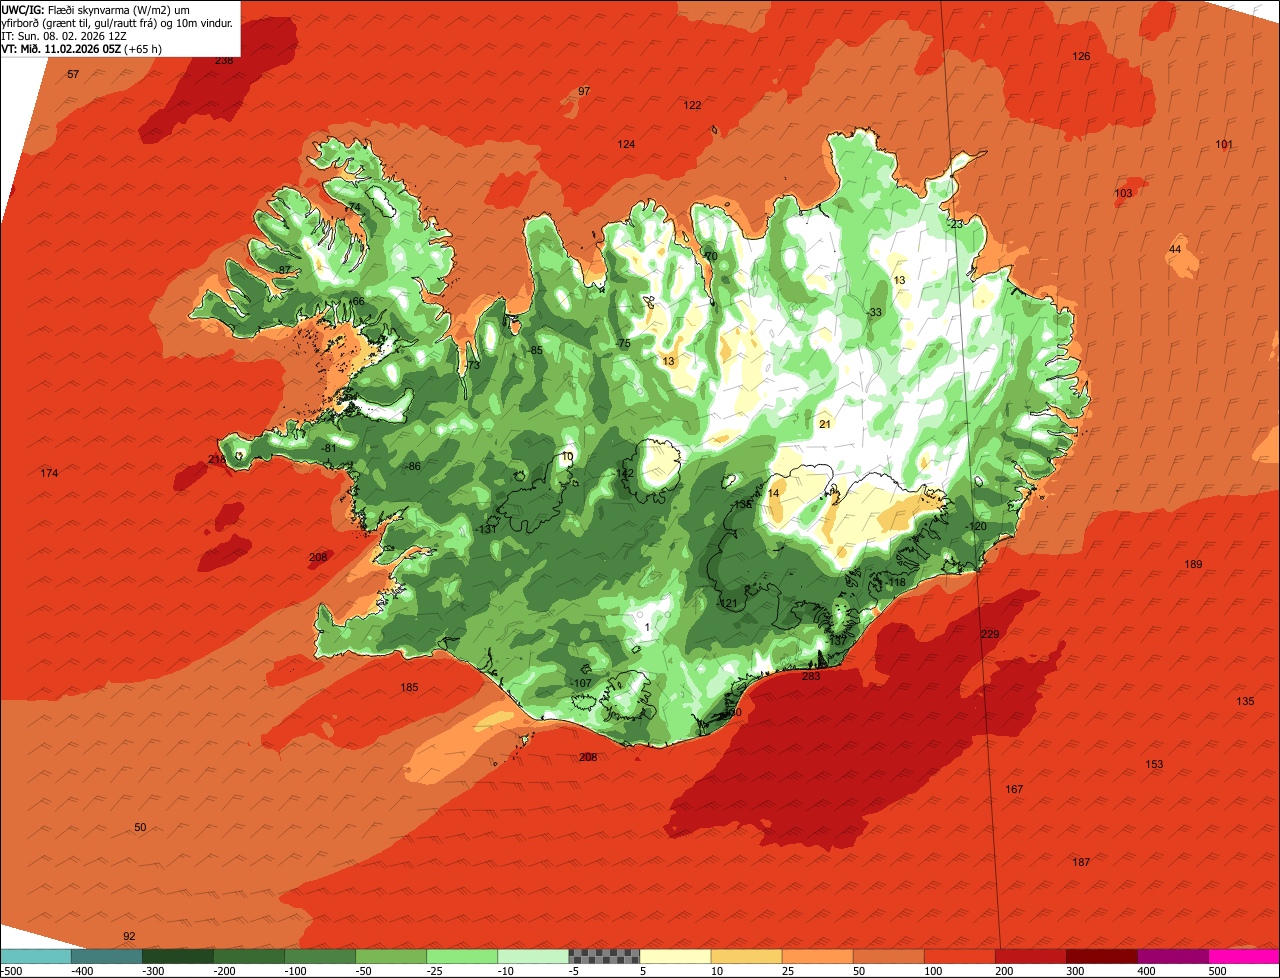The height and width of the screenshot is (978, 1280).
Task: Click the "(+65 h)" forecast offset text
Action: (x=144, y=48)
